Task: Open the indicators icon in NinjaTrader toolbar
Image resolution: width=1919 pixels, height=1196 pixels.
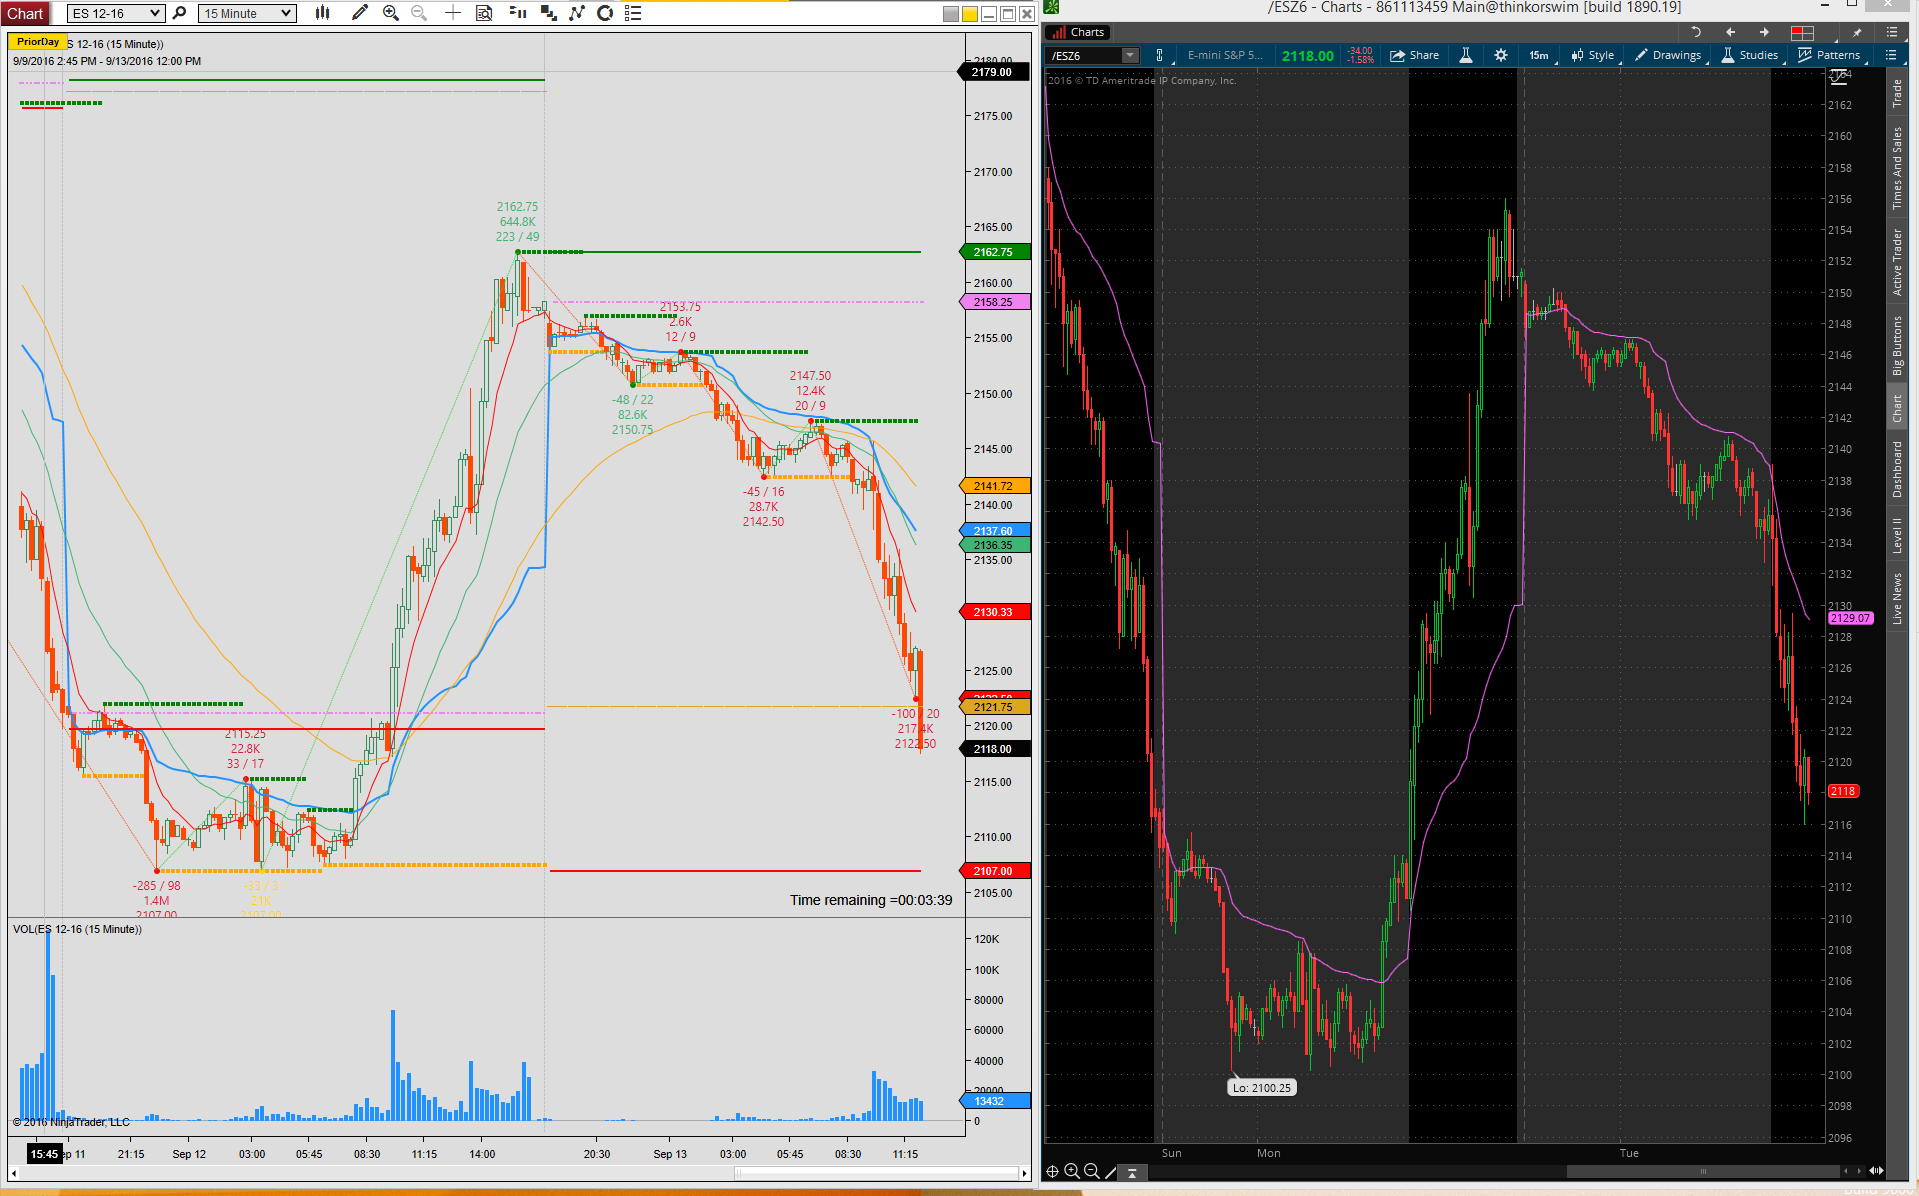Action: (x=577, y=13)
